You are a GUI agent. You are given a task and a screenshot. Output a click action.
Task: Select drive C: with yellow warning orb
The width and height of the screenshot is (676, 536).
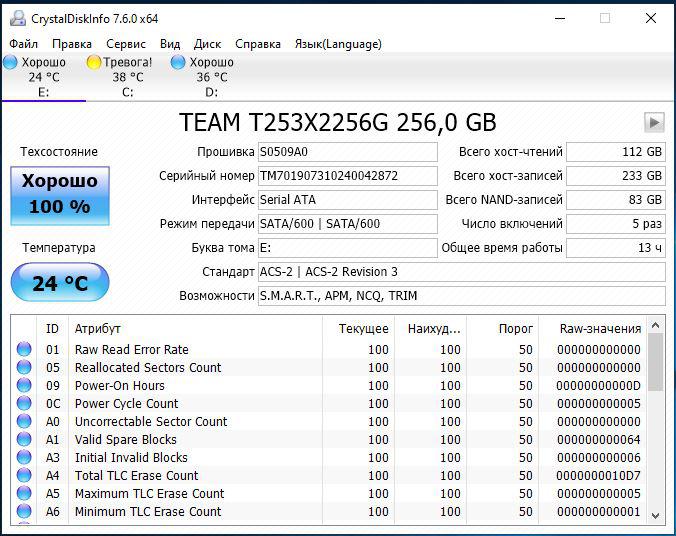click(94, 63)
